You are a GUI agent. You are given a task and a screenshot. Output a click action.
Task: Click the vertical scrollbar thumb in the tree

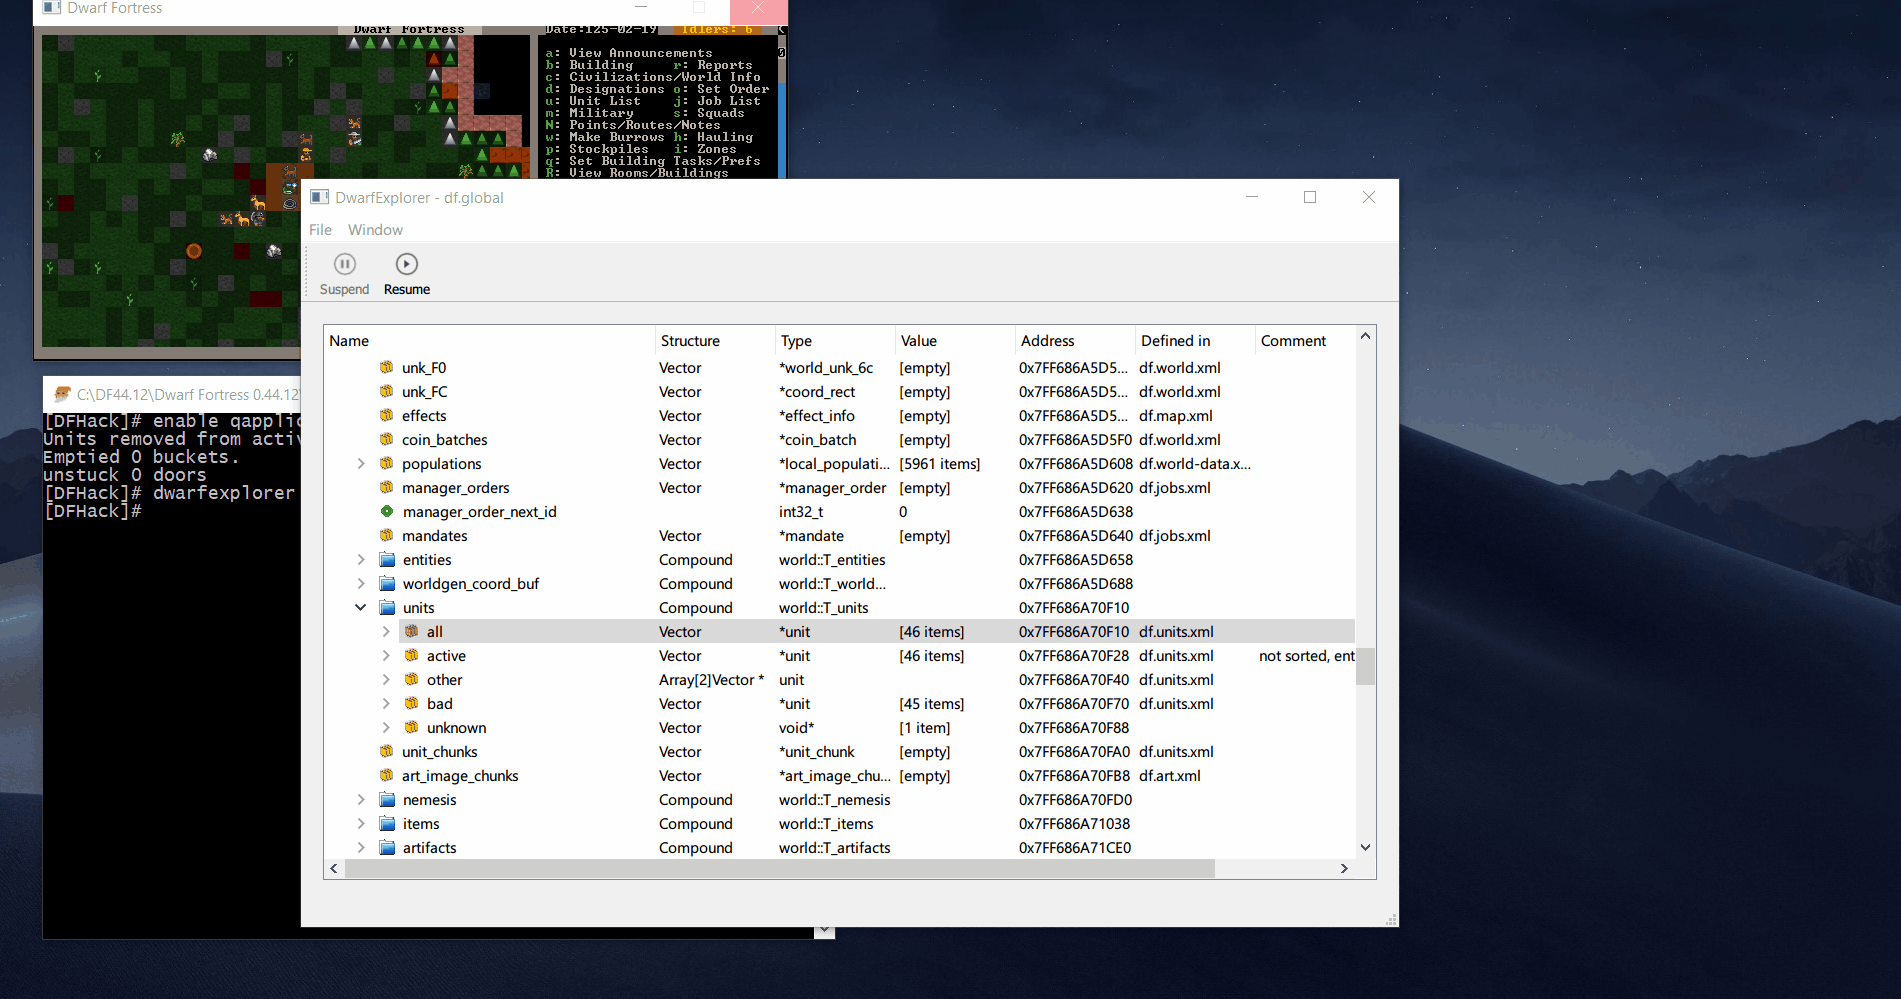(x=1365, y=667)
